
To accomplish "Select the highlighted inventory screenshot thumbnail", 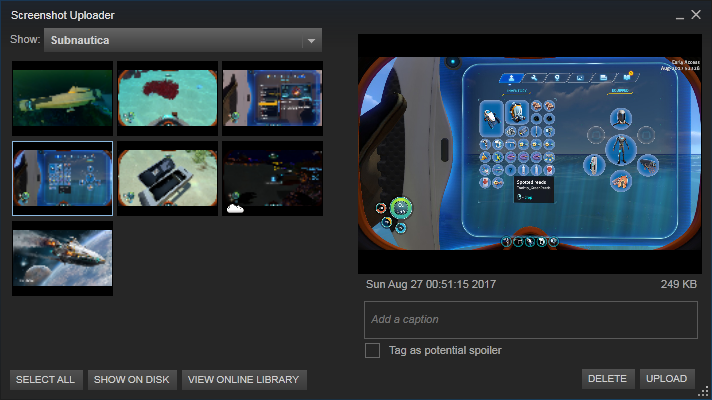I will click(x=63, y=178).
